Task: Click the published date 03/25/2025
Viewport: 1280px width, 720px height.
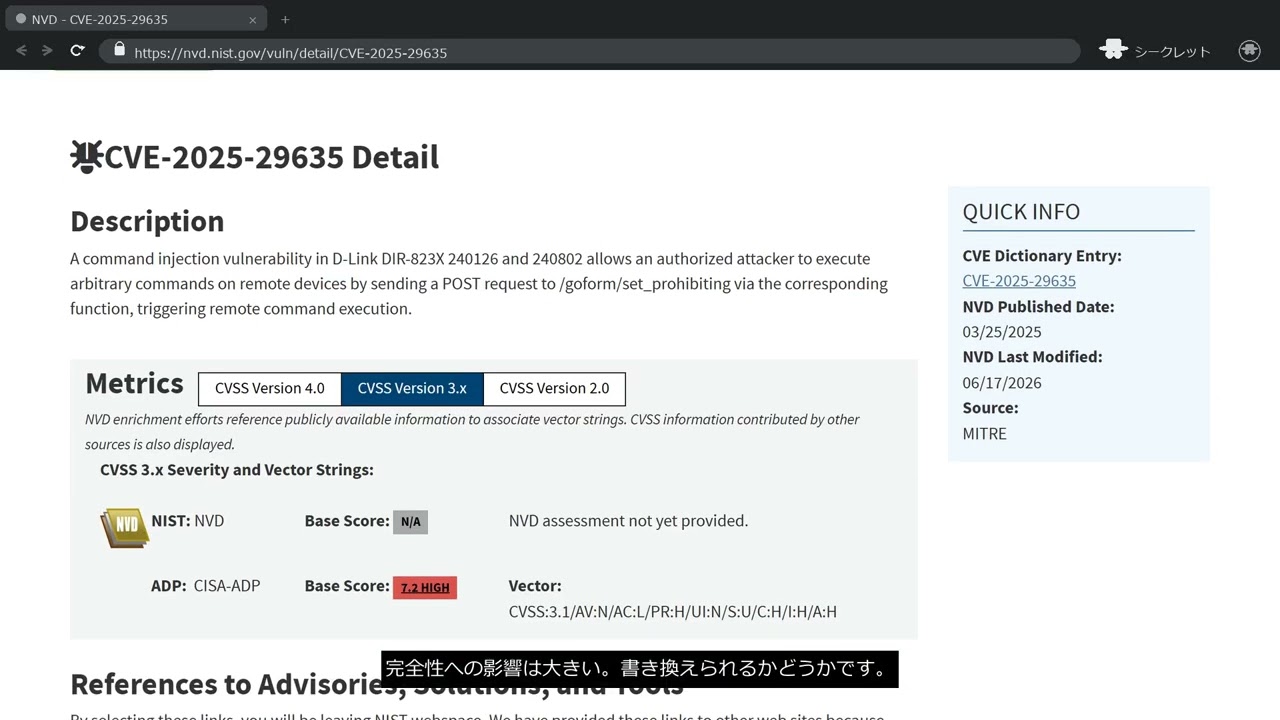Action: pos(1002,332)
